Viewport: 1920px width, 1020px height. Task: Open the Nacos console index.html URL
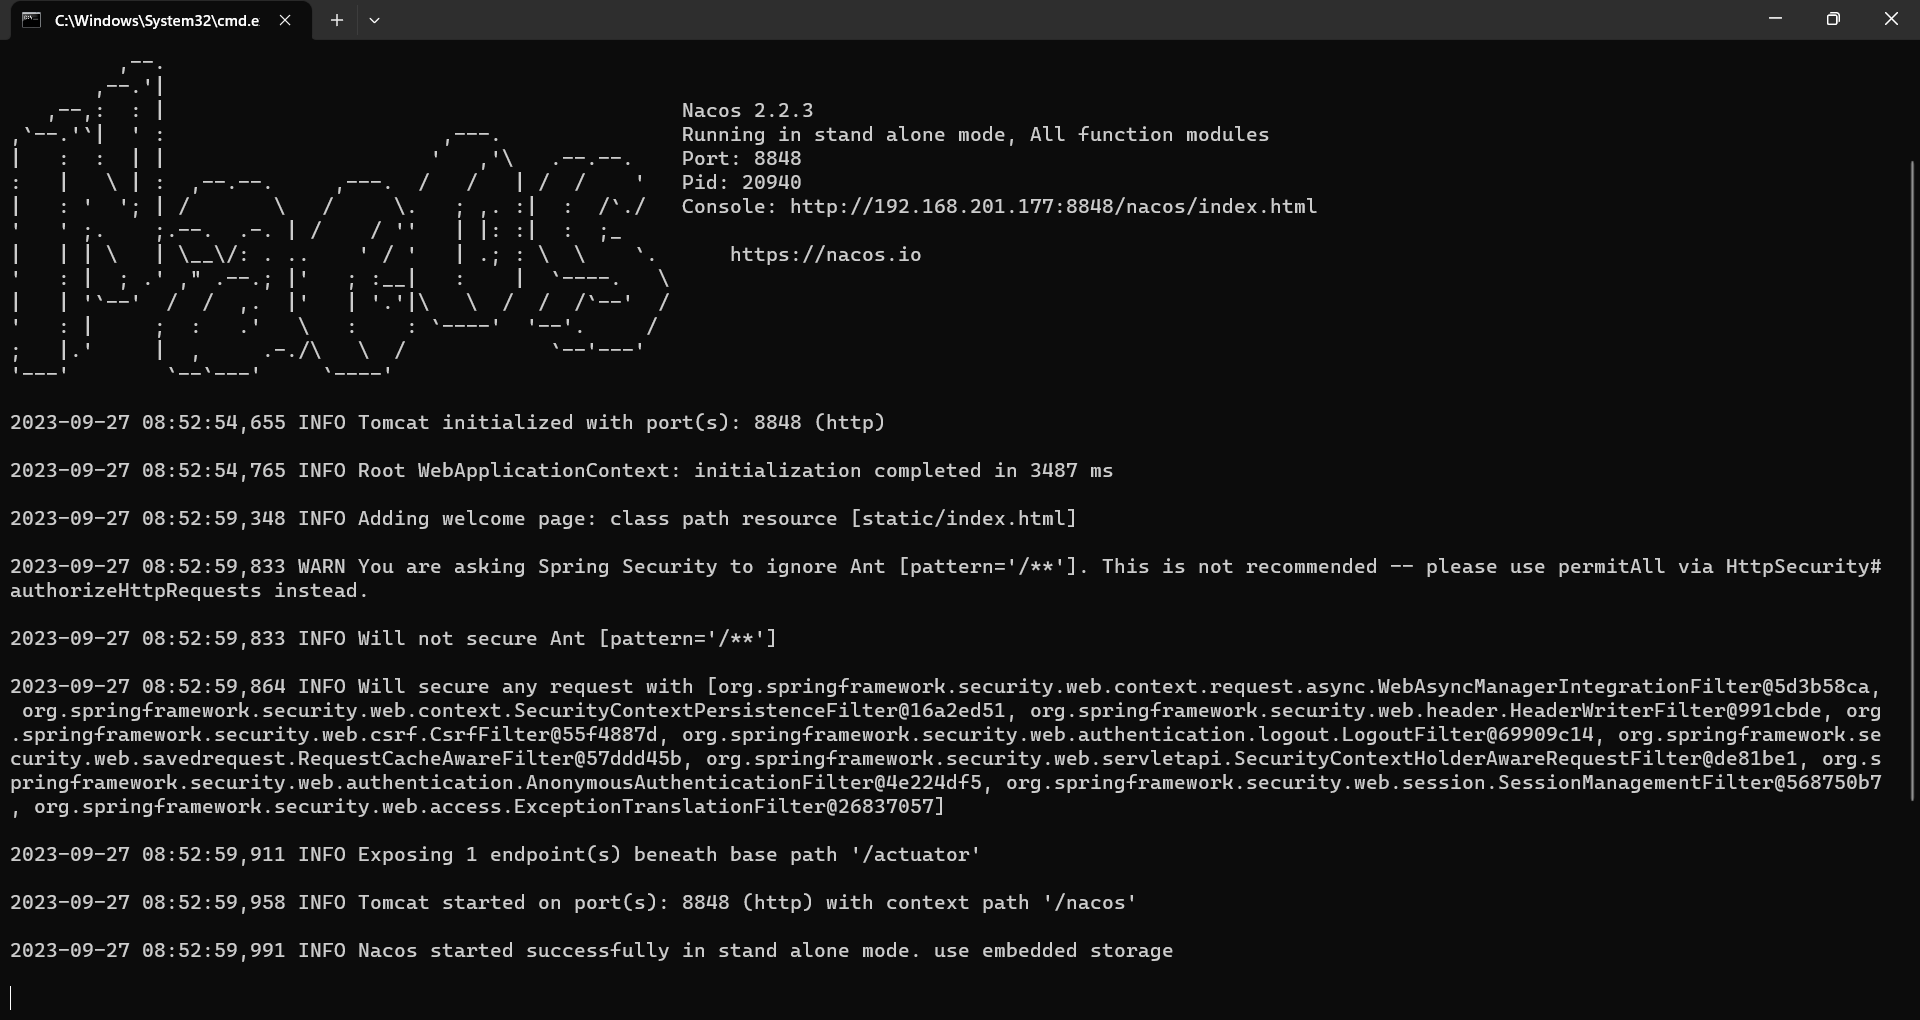(x=1053, y=207)
